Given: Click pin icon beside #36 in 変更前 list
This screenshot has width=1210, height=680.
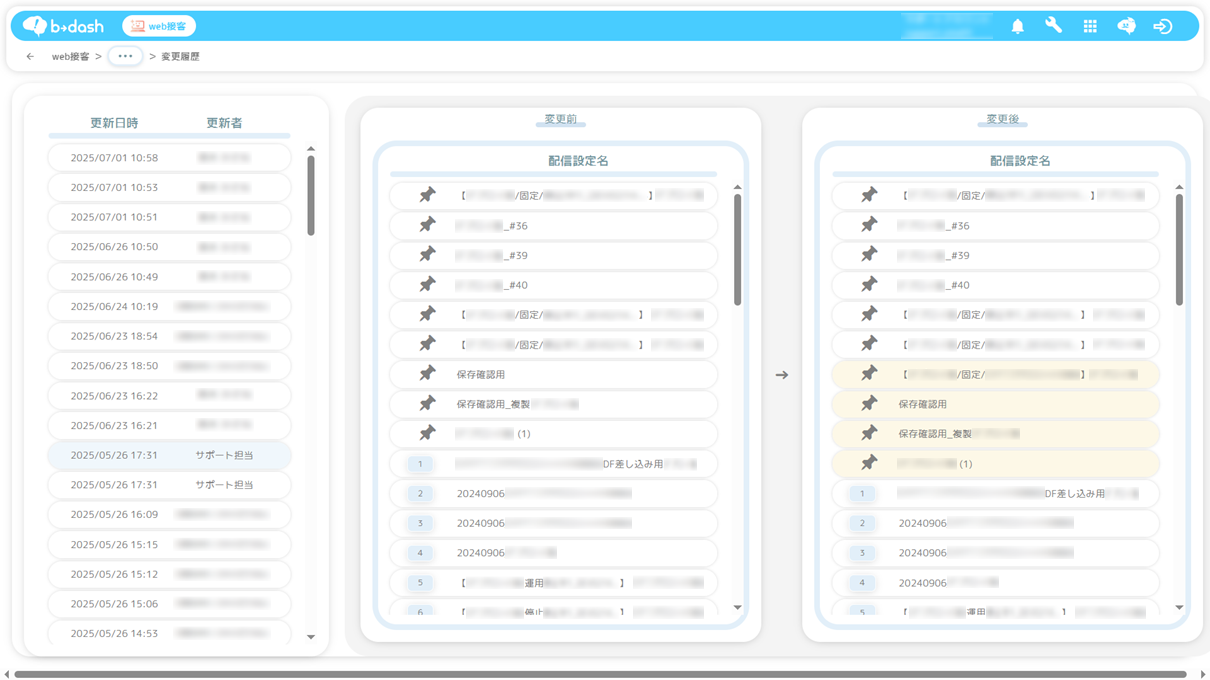Looking at the screenshot, I should (x=427, y=225).
